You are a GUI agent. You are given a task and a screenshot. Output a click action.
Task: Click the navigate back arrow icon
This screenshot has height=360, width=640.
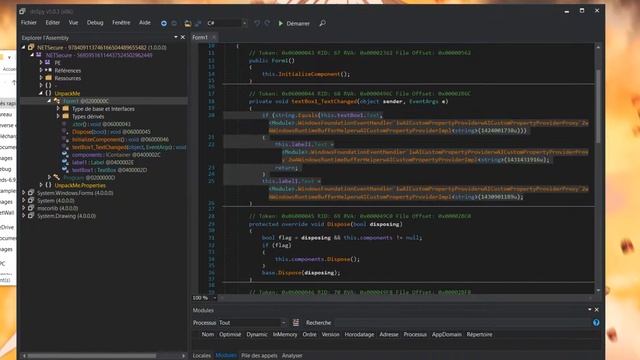[164, 23]
